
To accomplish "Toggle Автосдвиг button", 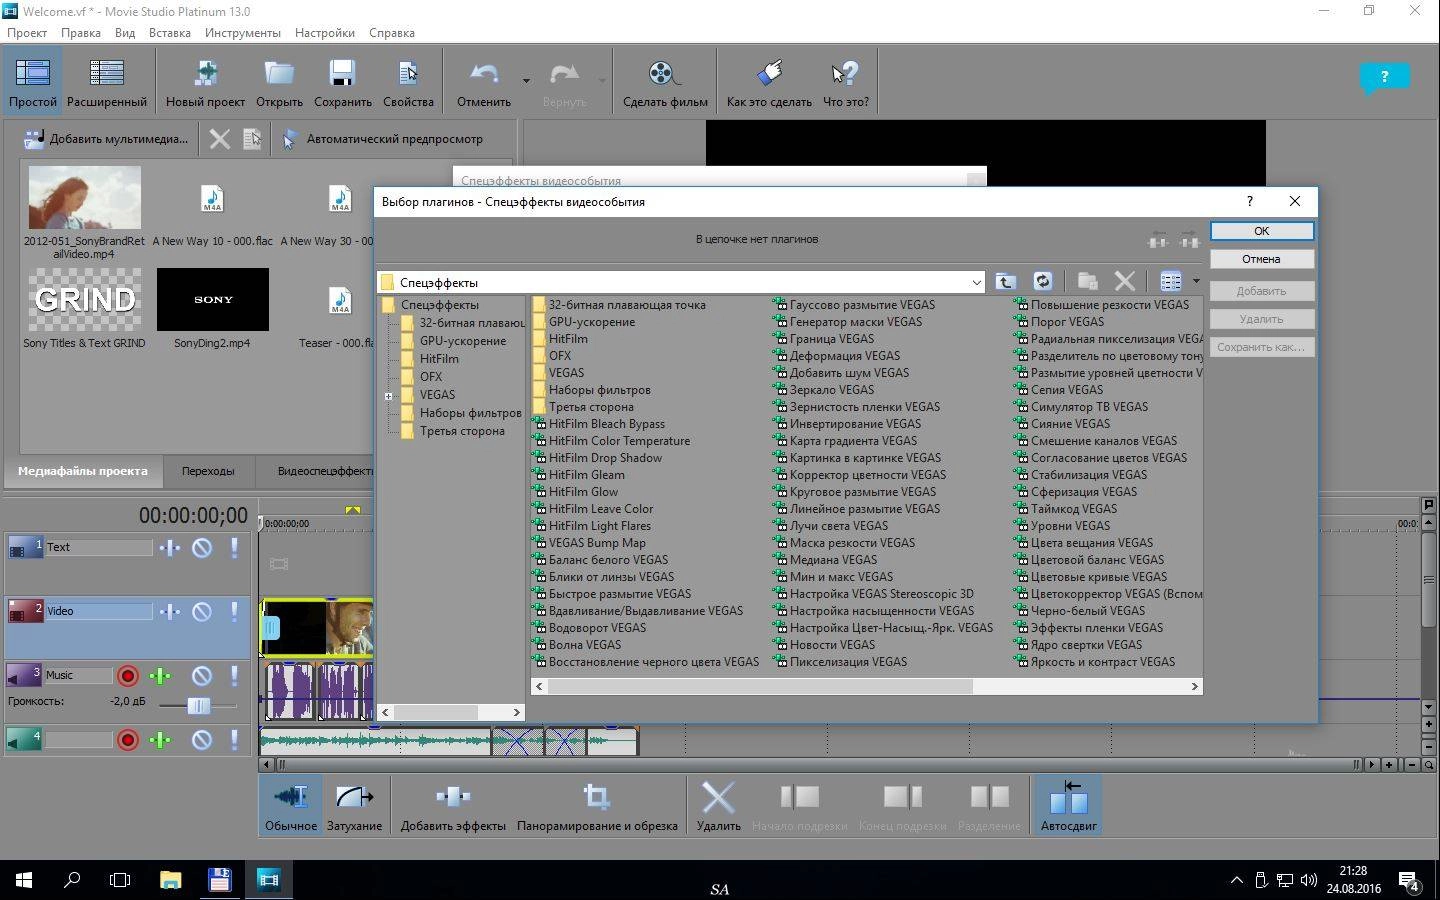I will coord(1068,805).
